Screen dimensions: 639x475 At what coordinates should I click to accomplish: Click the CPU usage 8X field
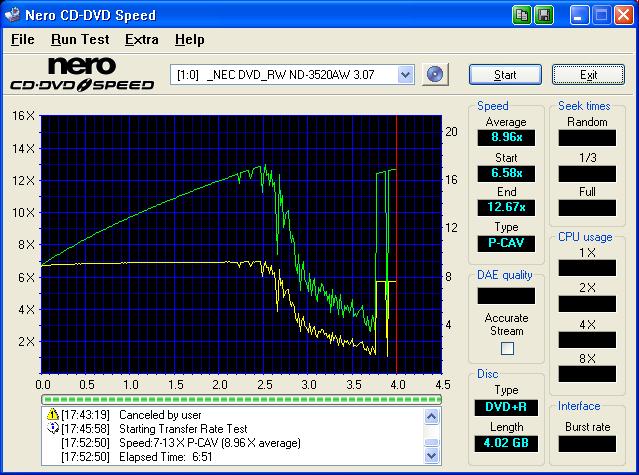tap(587, 374)
